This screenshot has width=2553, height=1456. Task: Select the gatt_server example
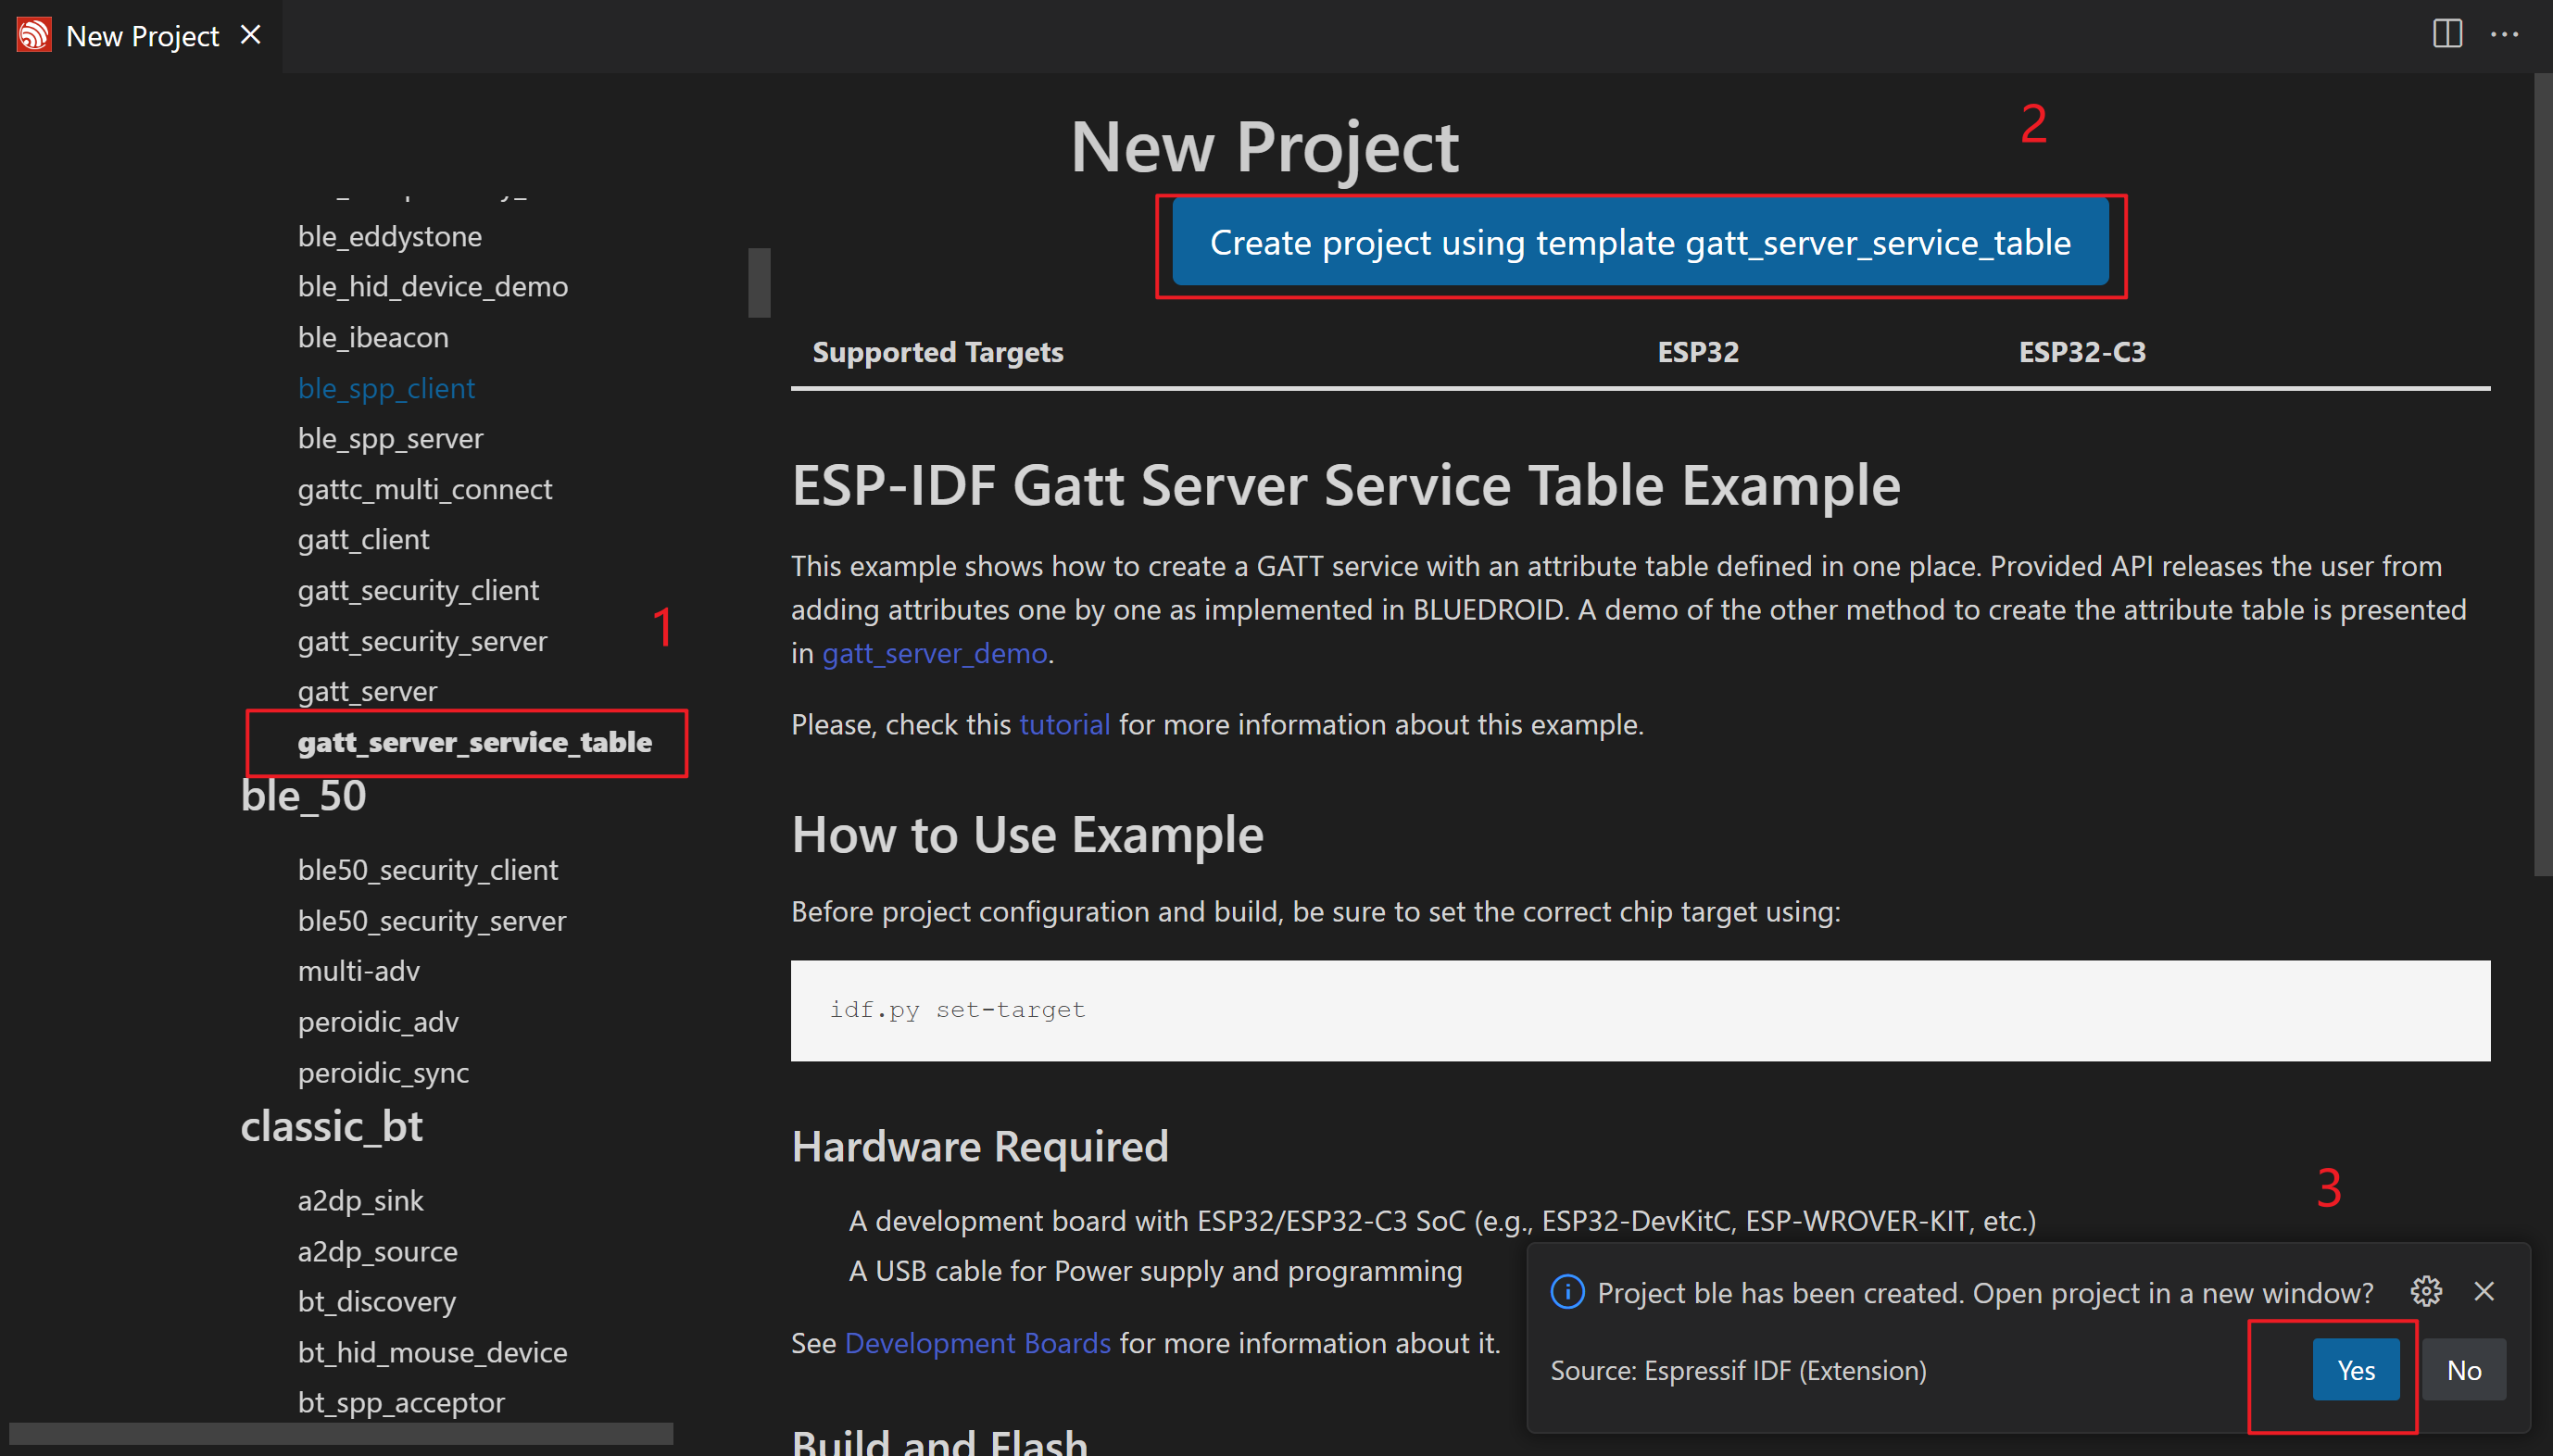367,692
